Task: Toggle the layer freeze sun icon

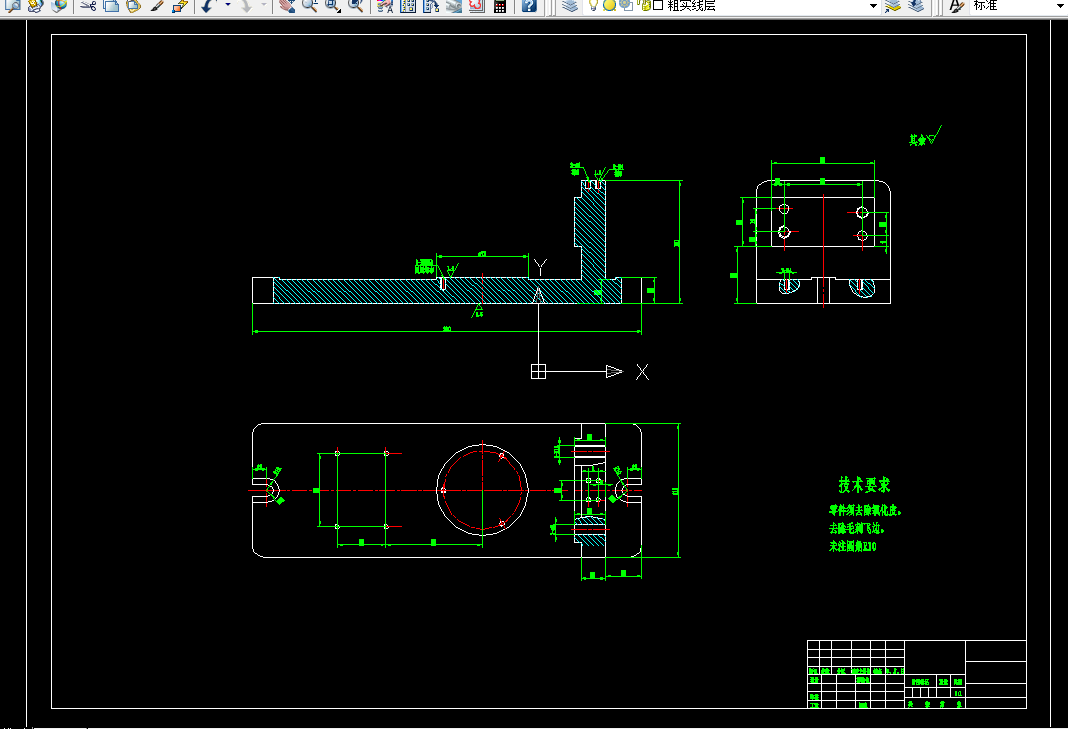Action: tap(610, 5)
